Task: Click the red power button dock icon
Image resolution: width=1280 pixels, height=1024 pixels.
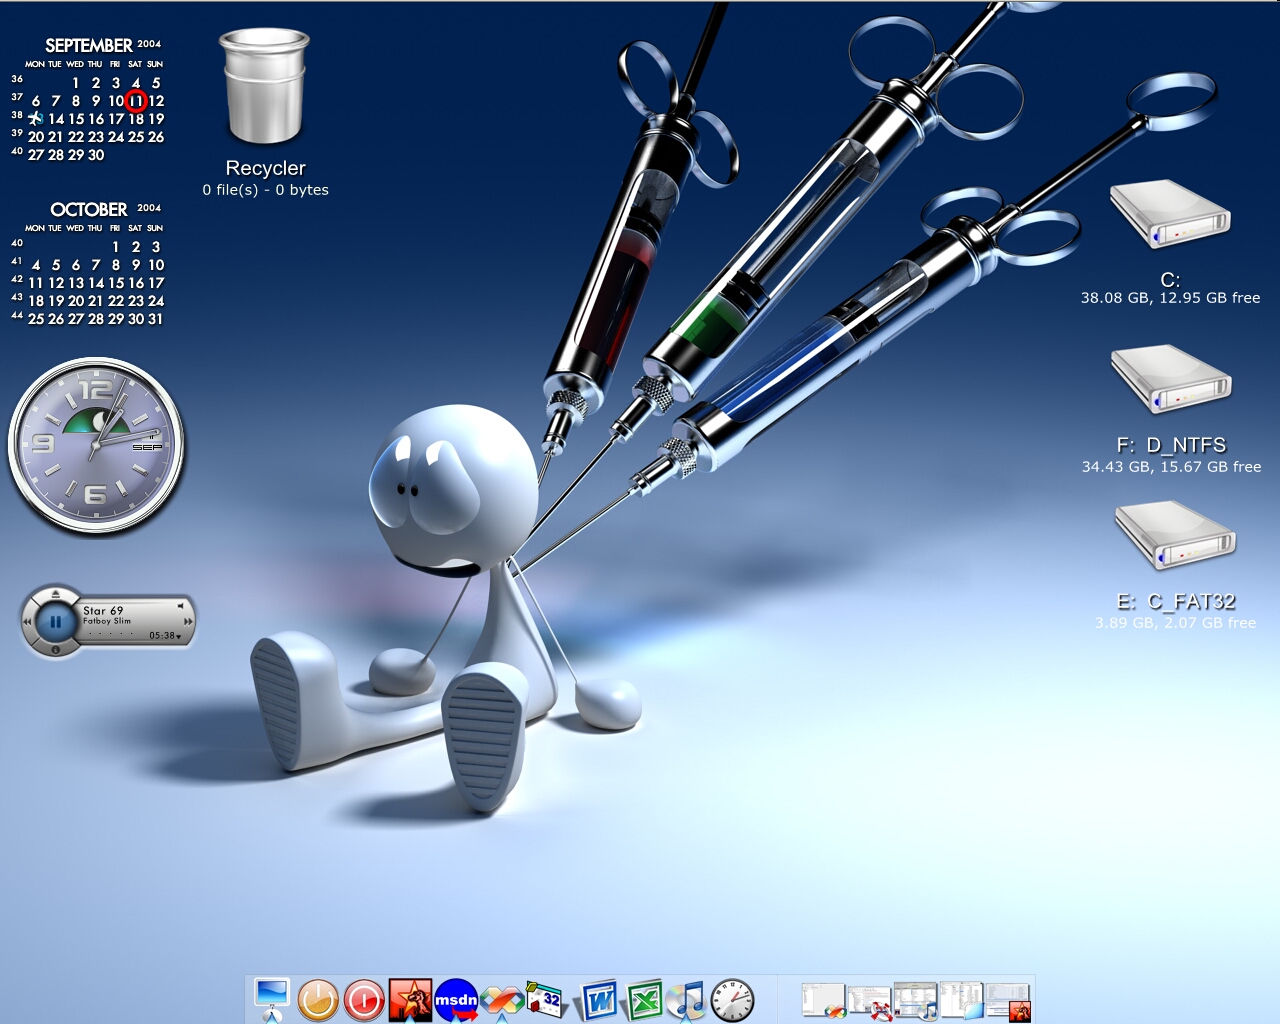Action: 364,1000
